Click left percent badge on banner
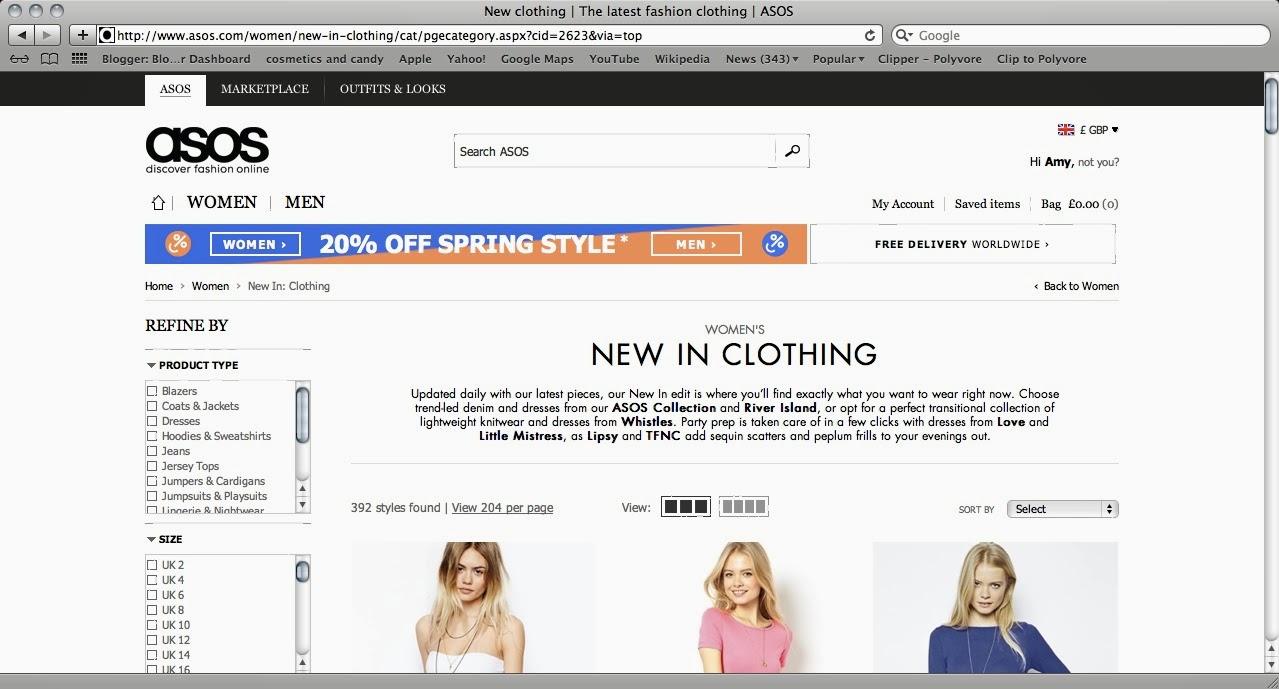The width and height of the screenshot is (1279, 689). tap(178, 243)
